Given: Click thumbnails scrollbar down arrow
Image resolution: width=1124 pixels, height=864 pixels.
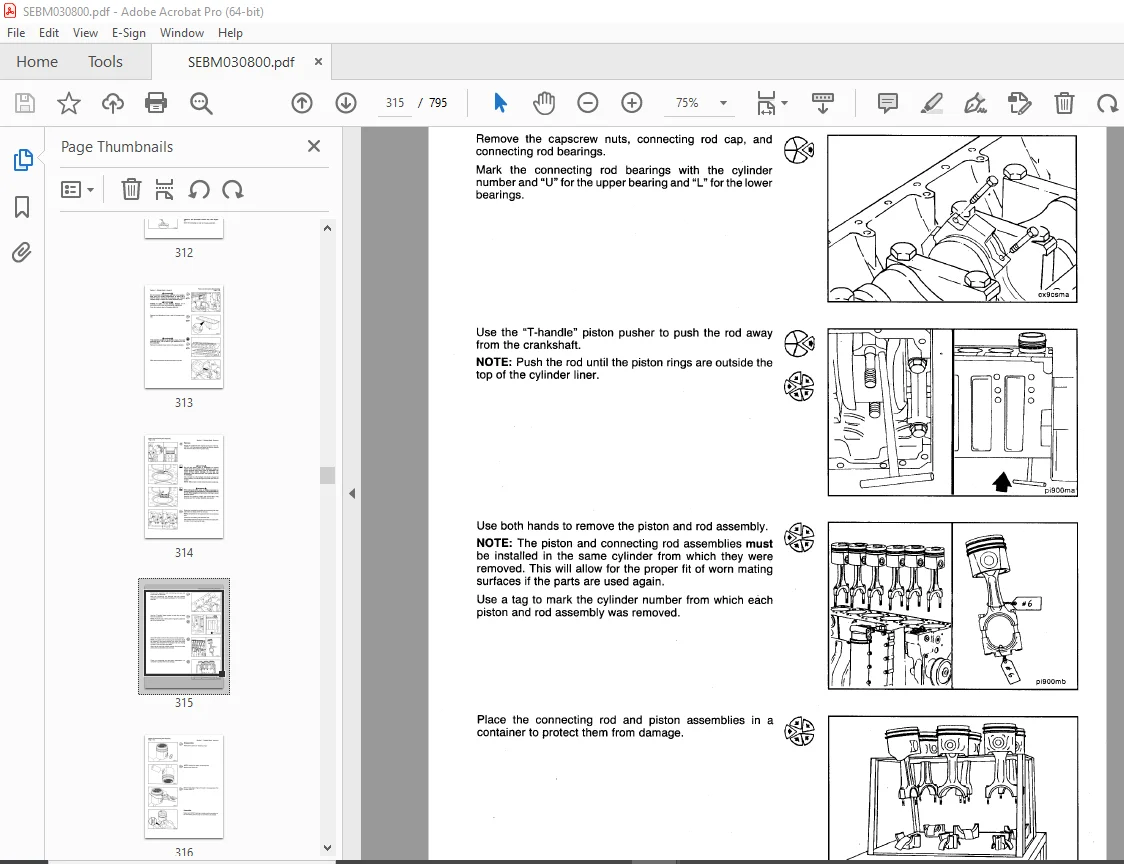Looking at the screenshot, I should click(x=328, y=848).
